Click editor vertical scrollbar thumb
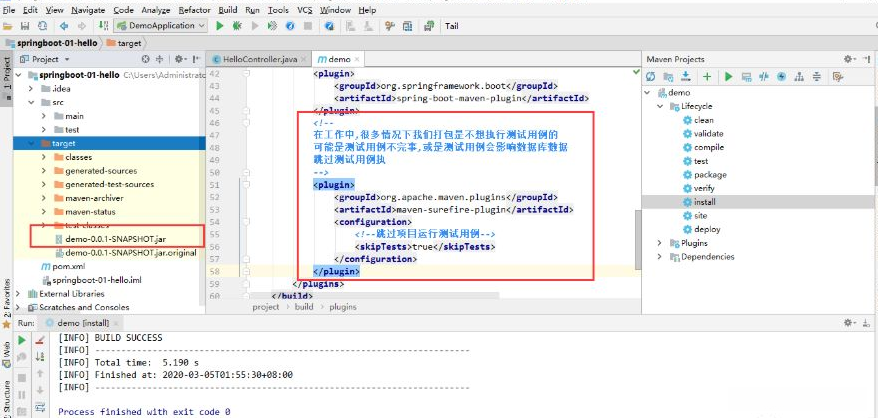Screen dimensions: 878x418 coord(638,240)
